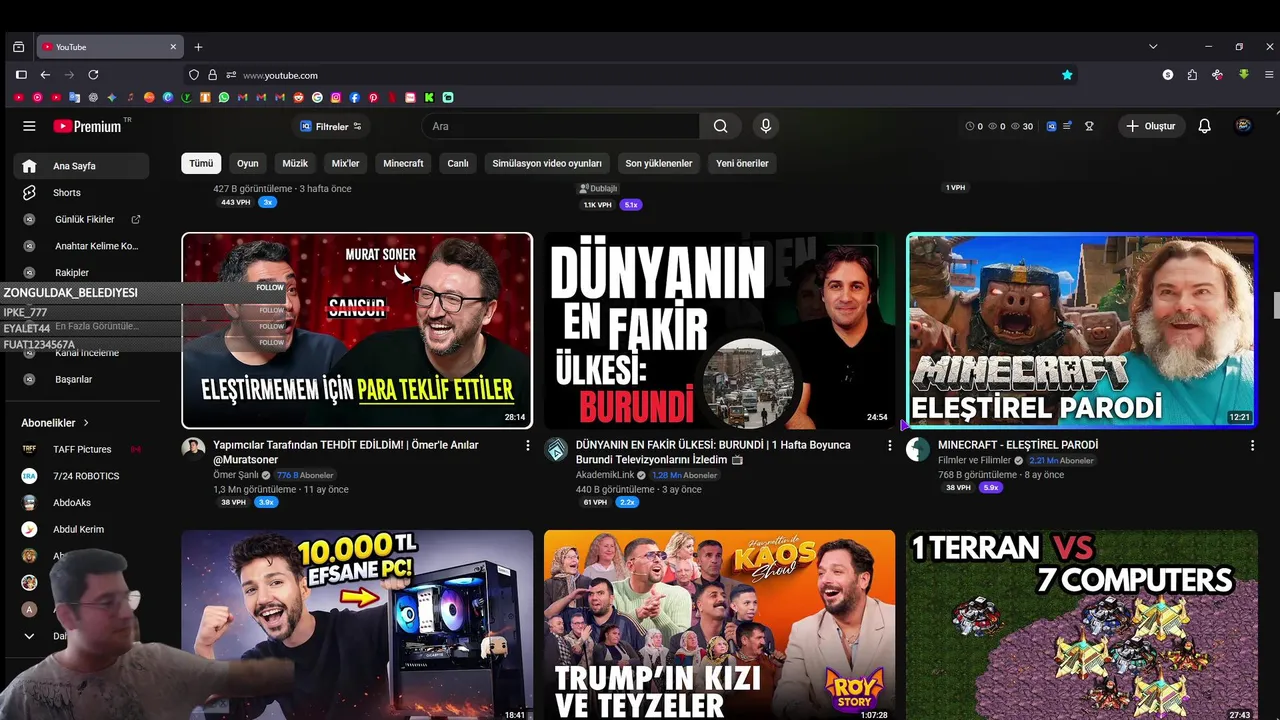The width and height of the screenshot is (1280, 720).
Task: Select the Tümü filter chip
Action: point(201,163)
